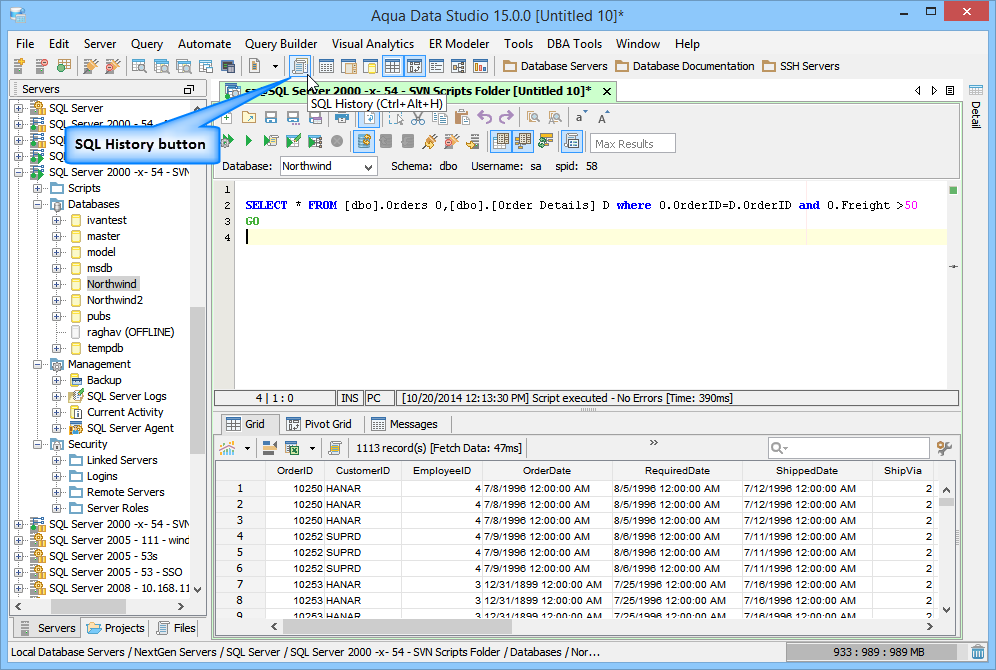The image size is (996, 670).
Task: Open the Query Builder menu
Action: point(281,44)
